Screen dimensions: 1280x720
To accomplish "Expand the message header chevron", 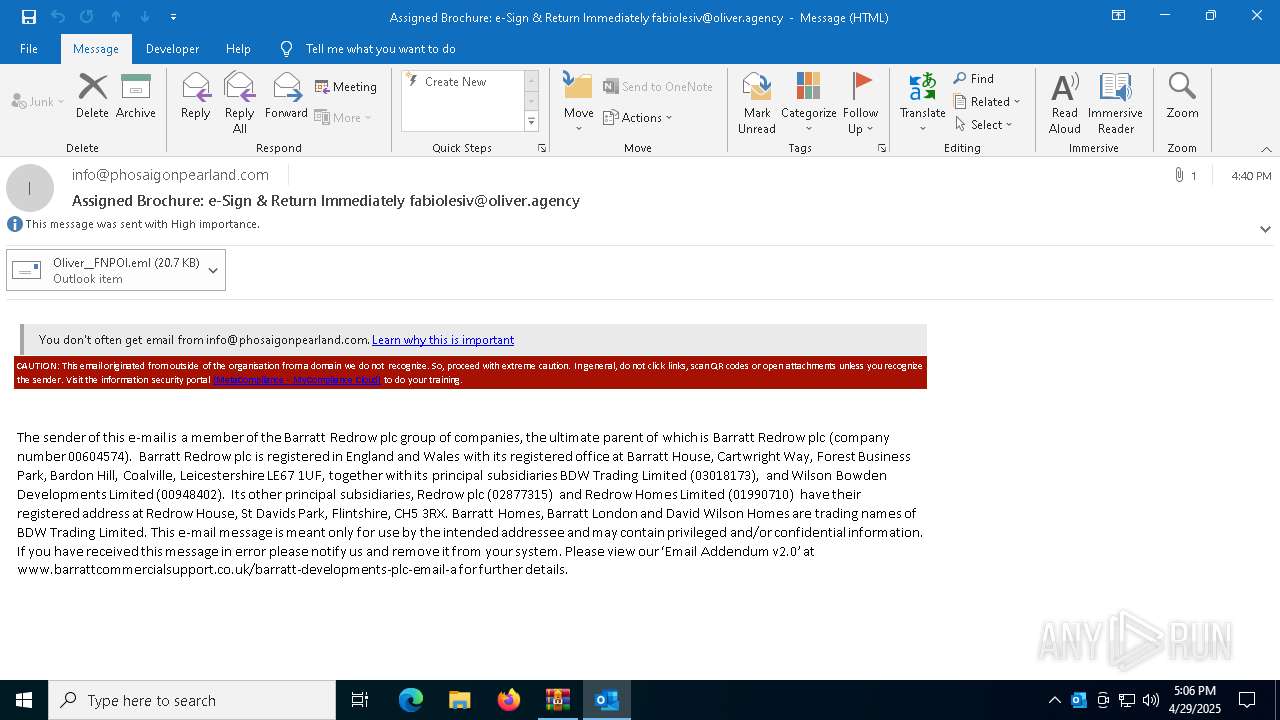I will pos(1265,229).
